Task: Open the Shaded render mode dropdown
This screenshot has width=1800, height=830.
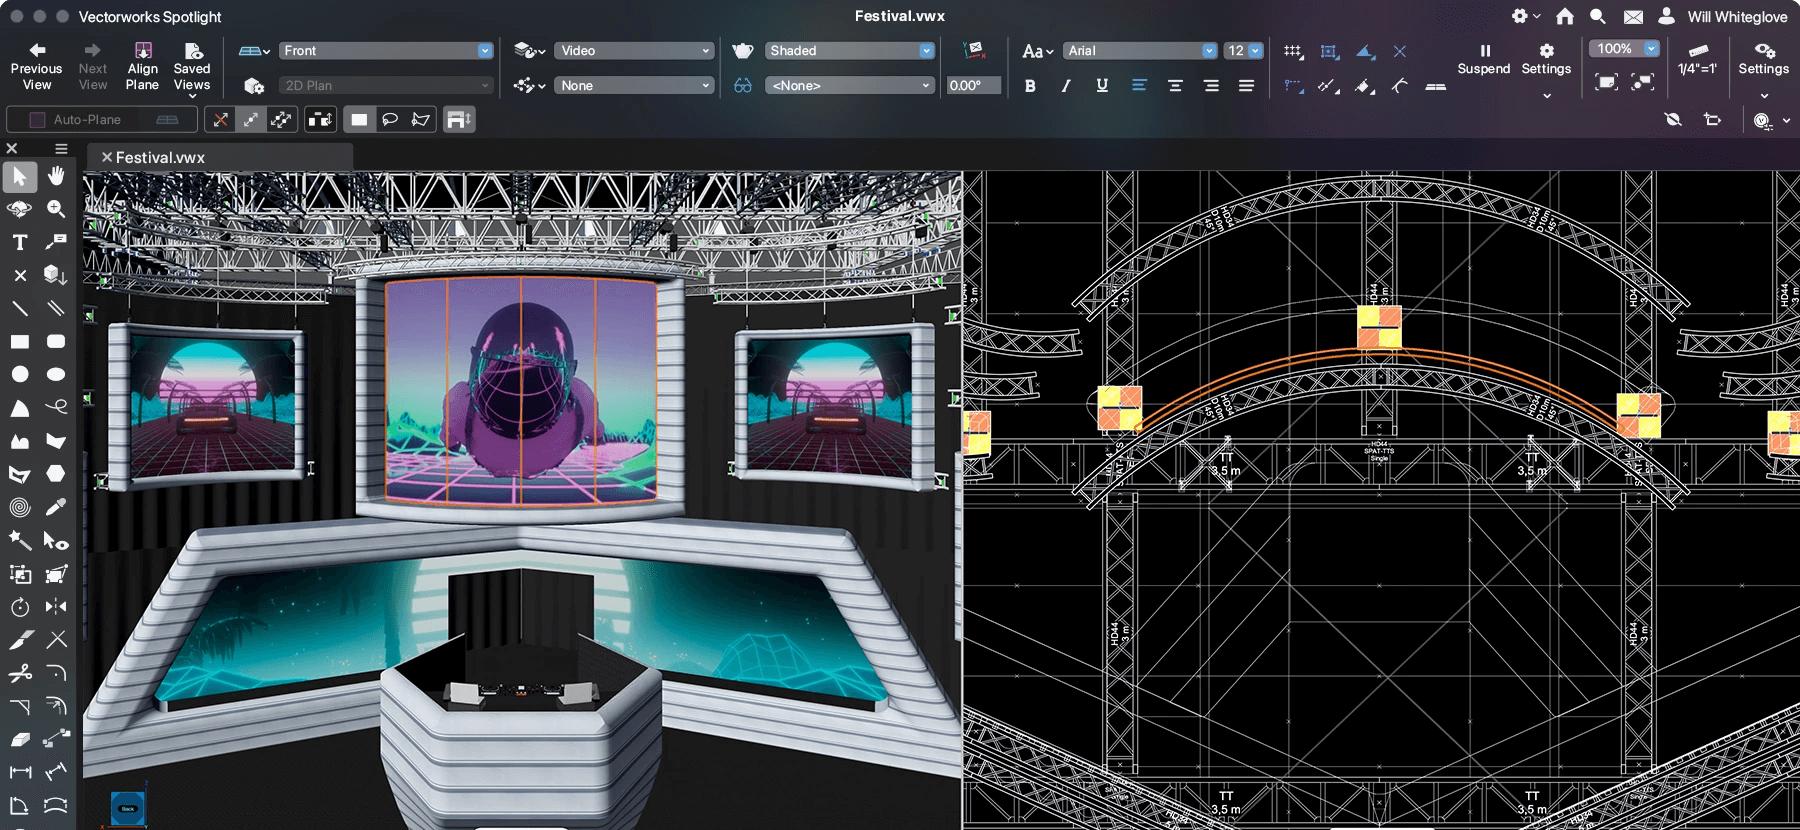Action: point(850,51)
